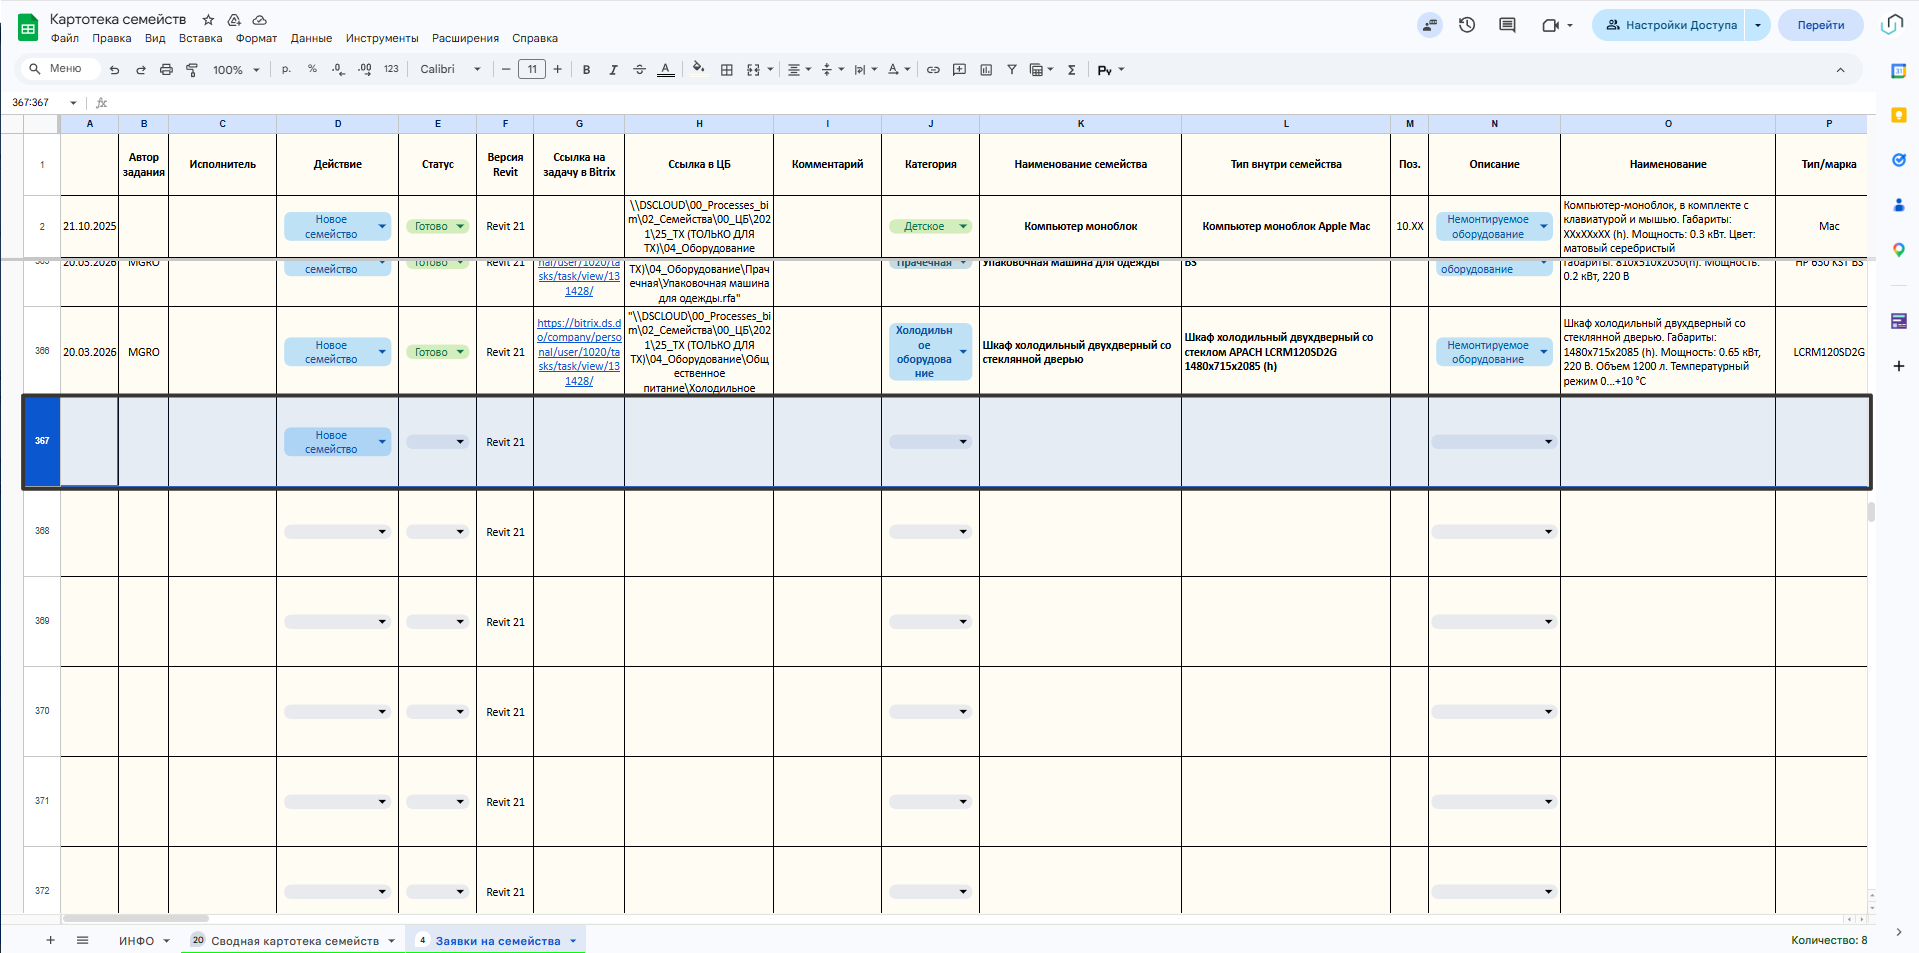This screenshot has width=1919, height=953.
Task: Star the document Картотека семейств
Action: click(208, 20)
